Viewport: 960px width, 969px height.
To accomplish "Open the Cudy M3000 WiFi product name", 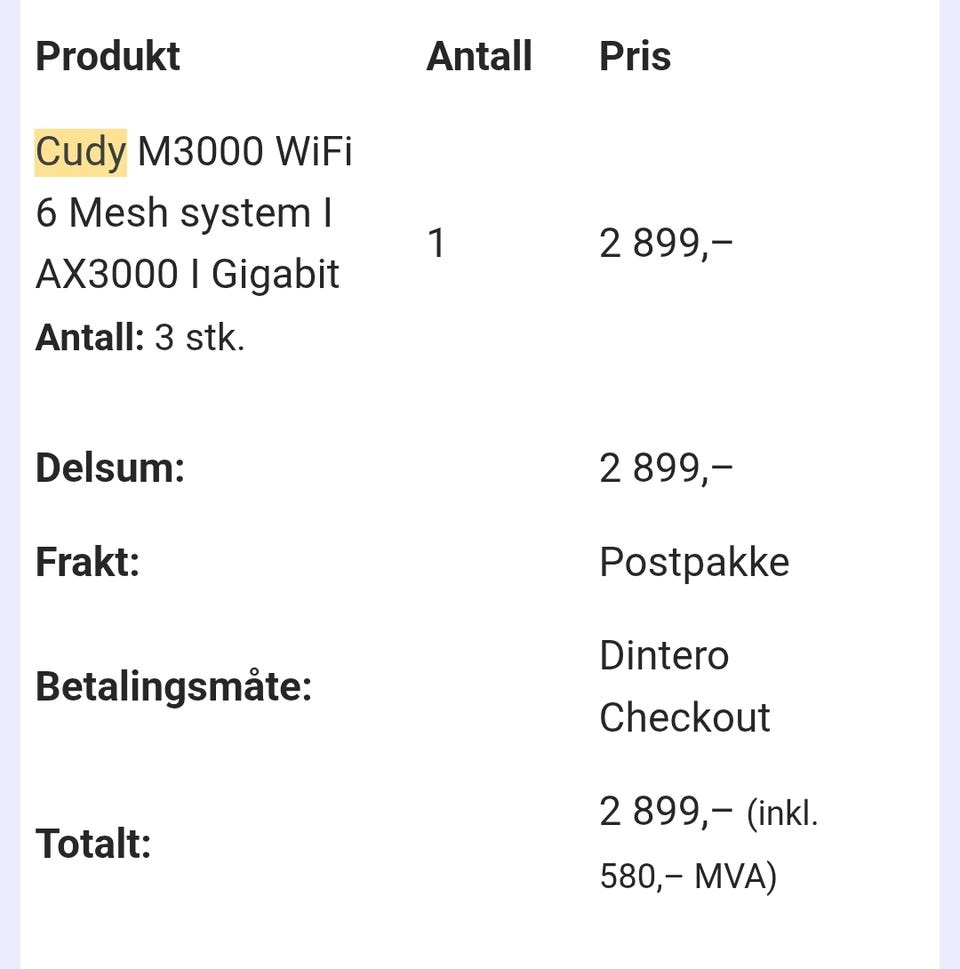I will (x=193, y=213).
